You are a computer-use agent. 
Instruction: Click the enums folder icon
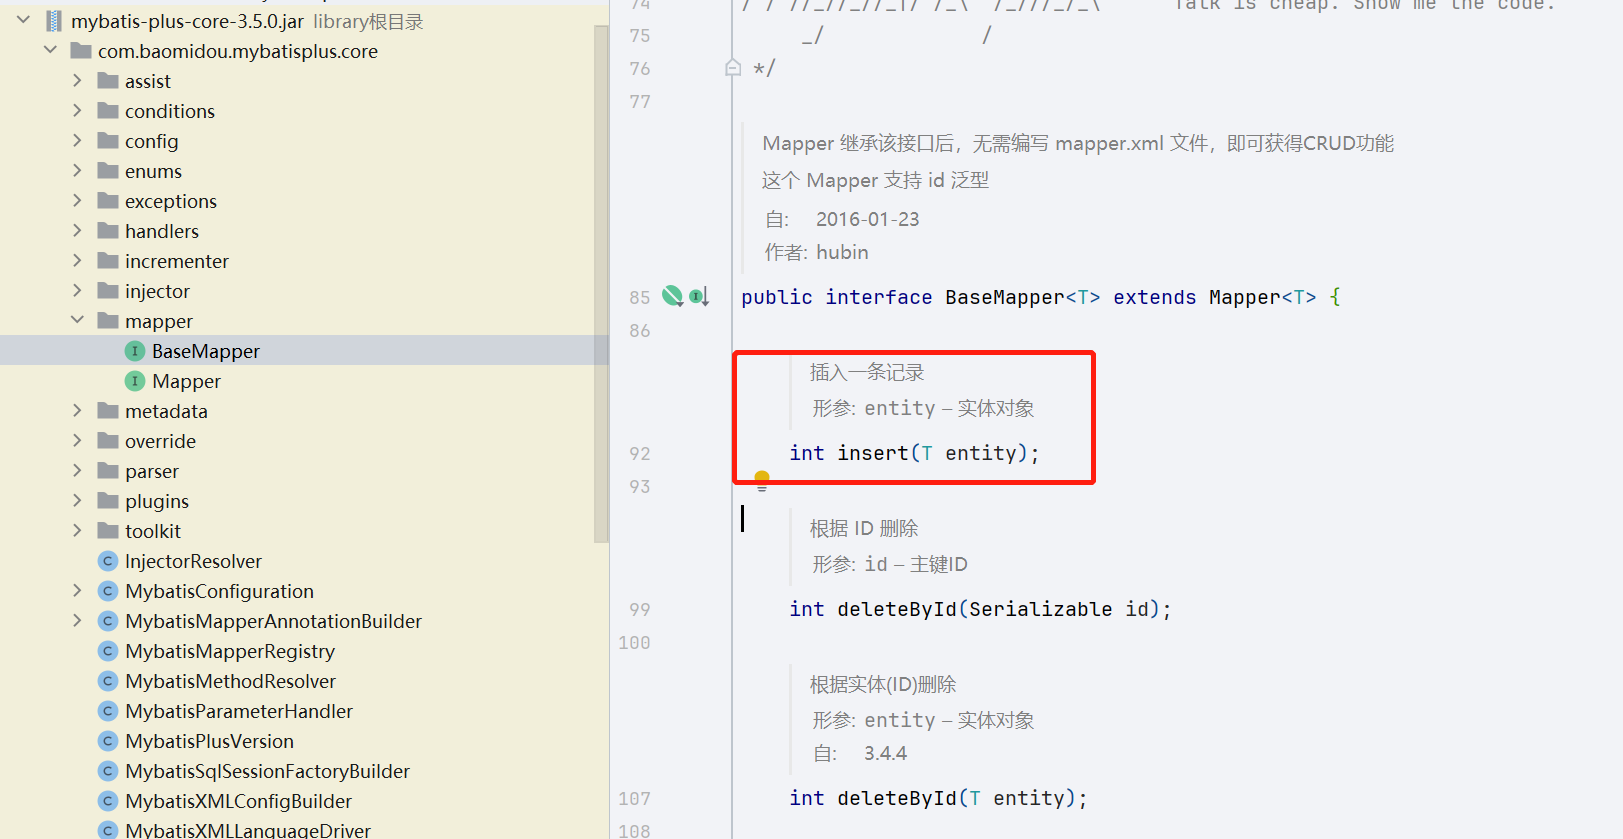(108, 171)
